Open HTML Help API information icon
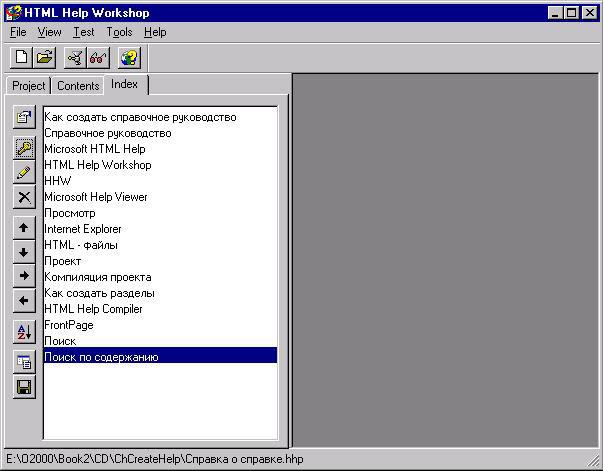The image size is (603, 471). pos(129,58)
